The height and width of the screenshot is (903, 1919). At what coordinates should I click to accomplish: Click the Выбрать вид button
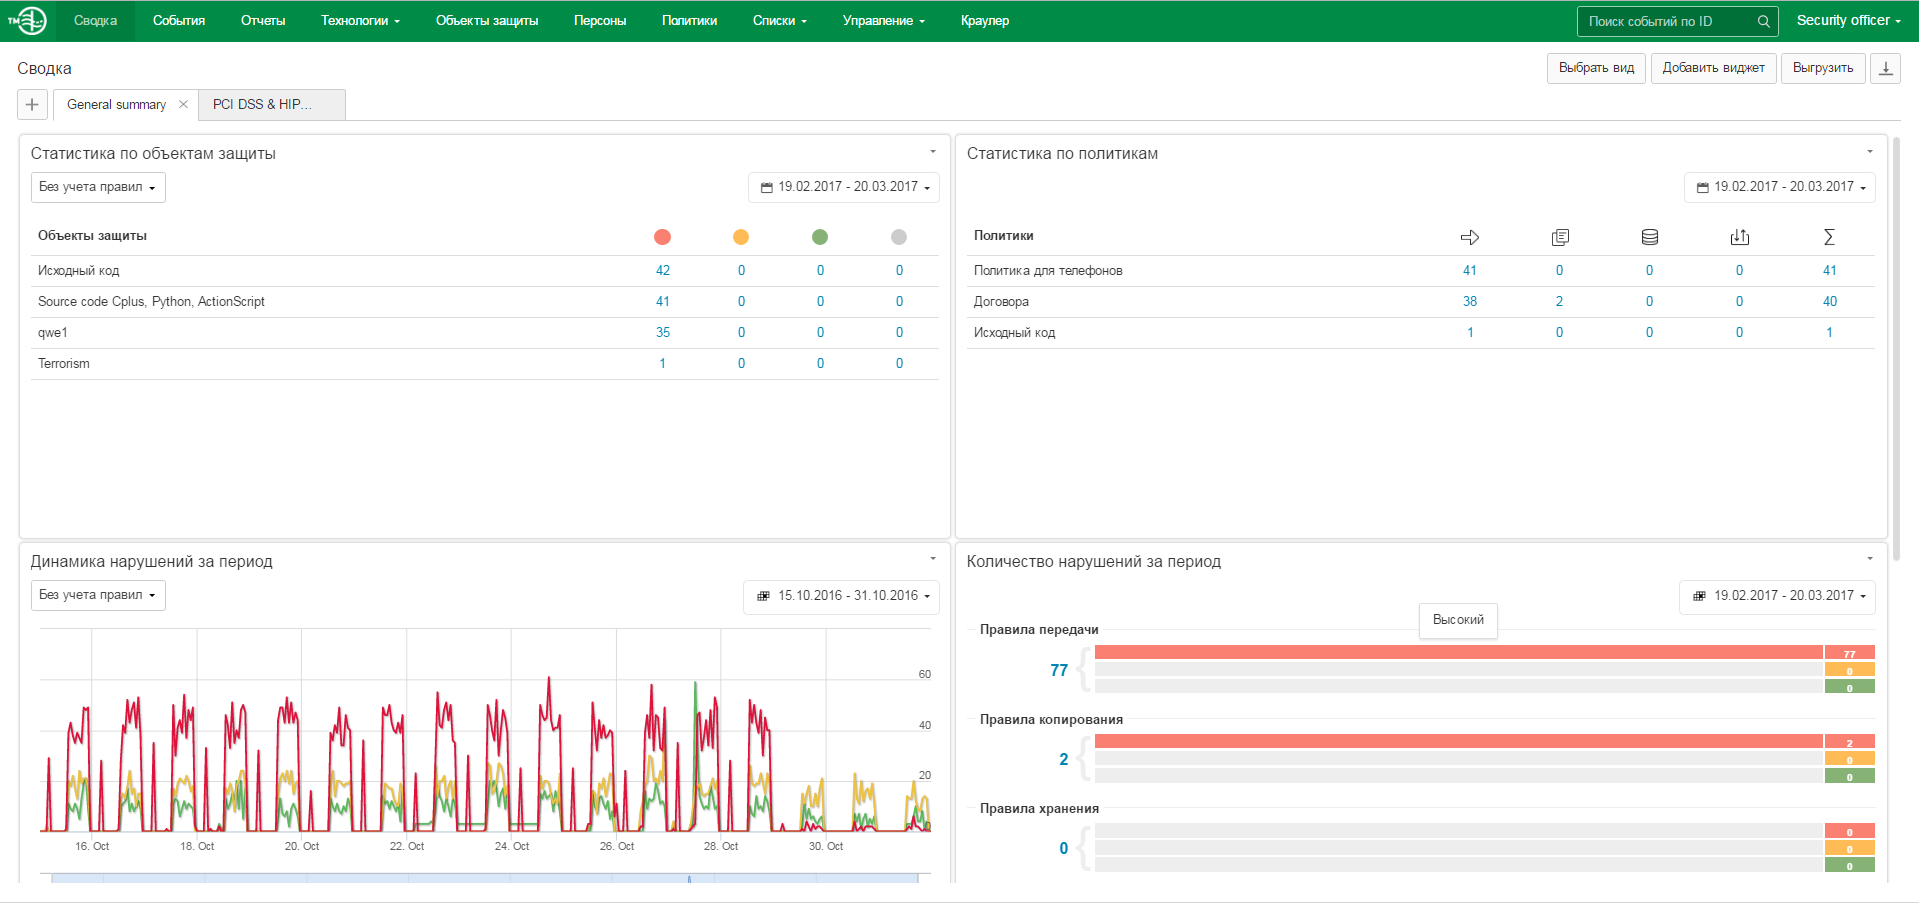1595,68
